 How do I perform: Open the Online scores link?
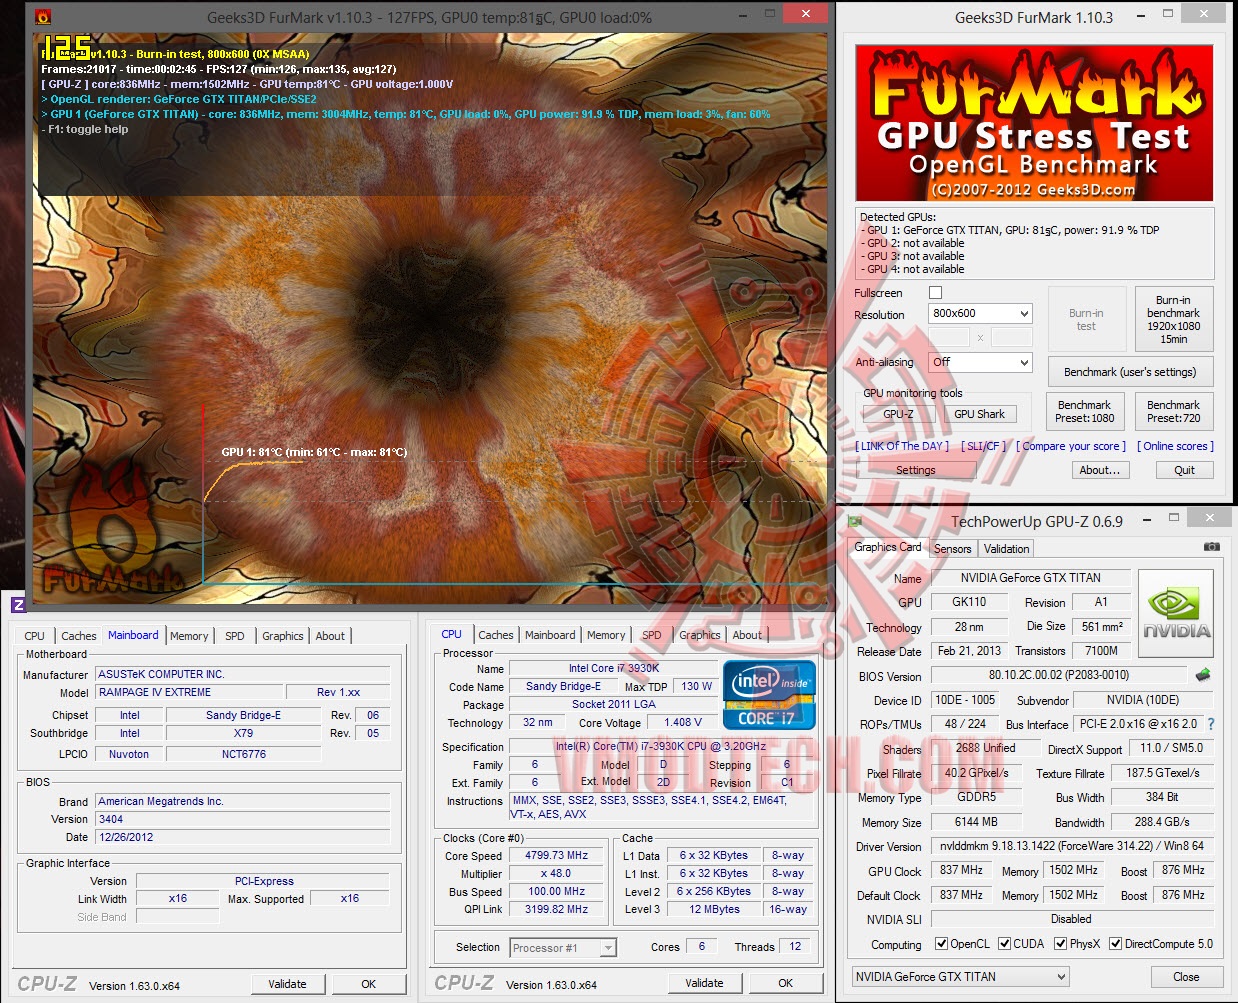[x=1175, y=446]
